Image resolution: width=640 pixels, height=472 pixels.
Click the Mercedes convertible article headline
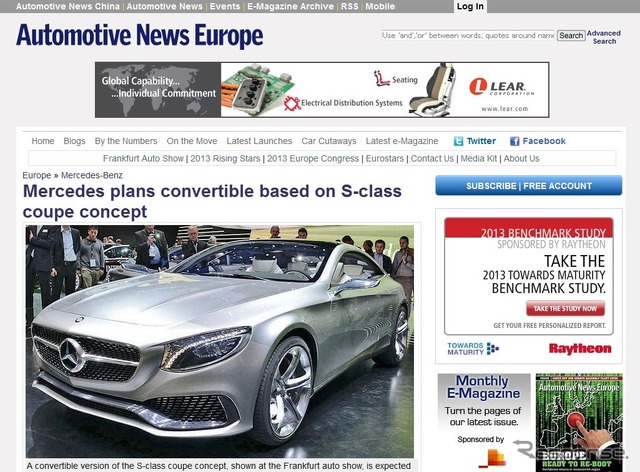click(212, 201)
